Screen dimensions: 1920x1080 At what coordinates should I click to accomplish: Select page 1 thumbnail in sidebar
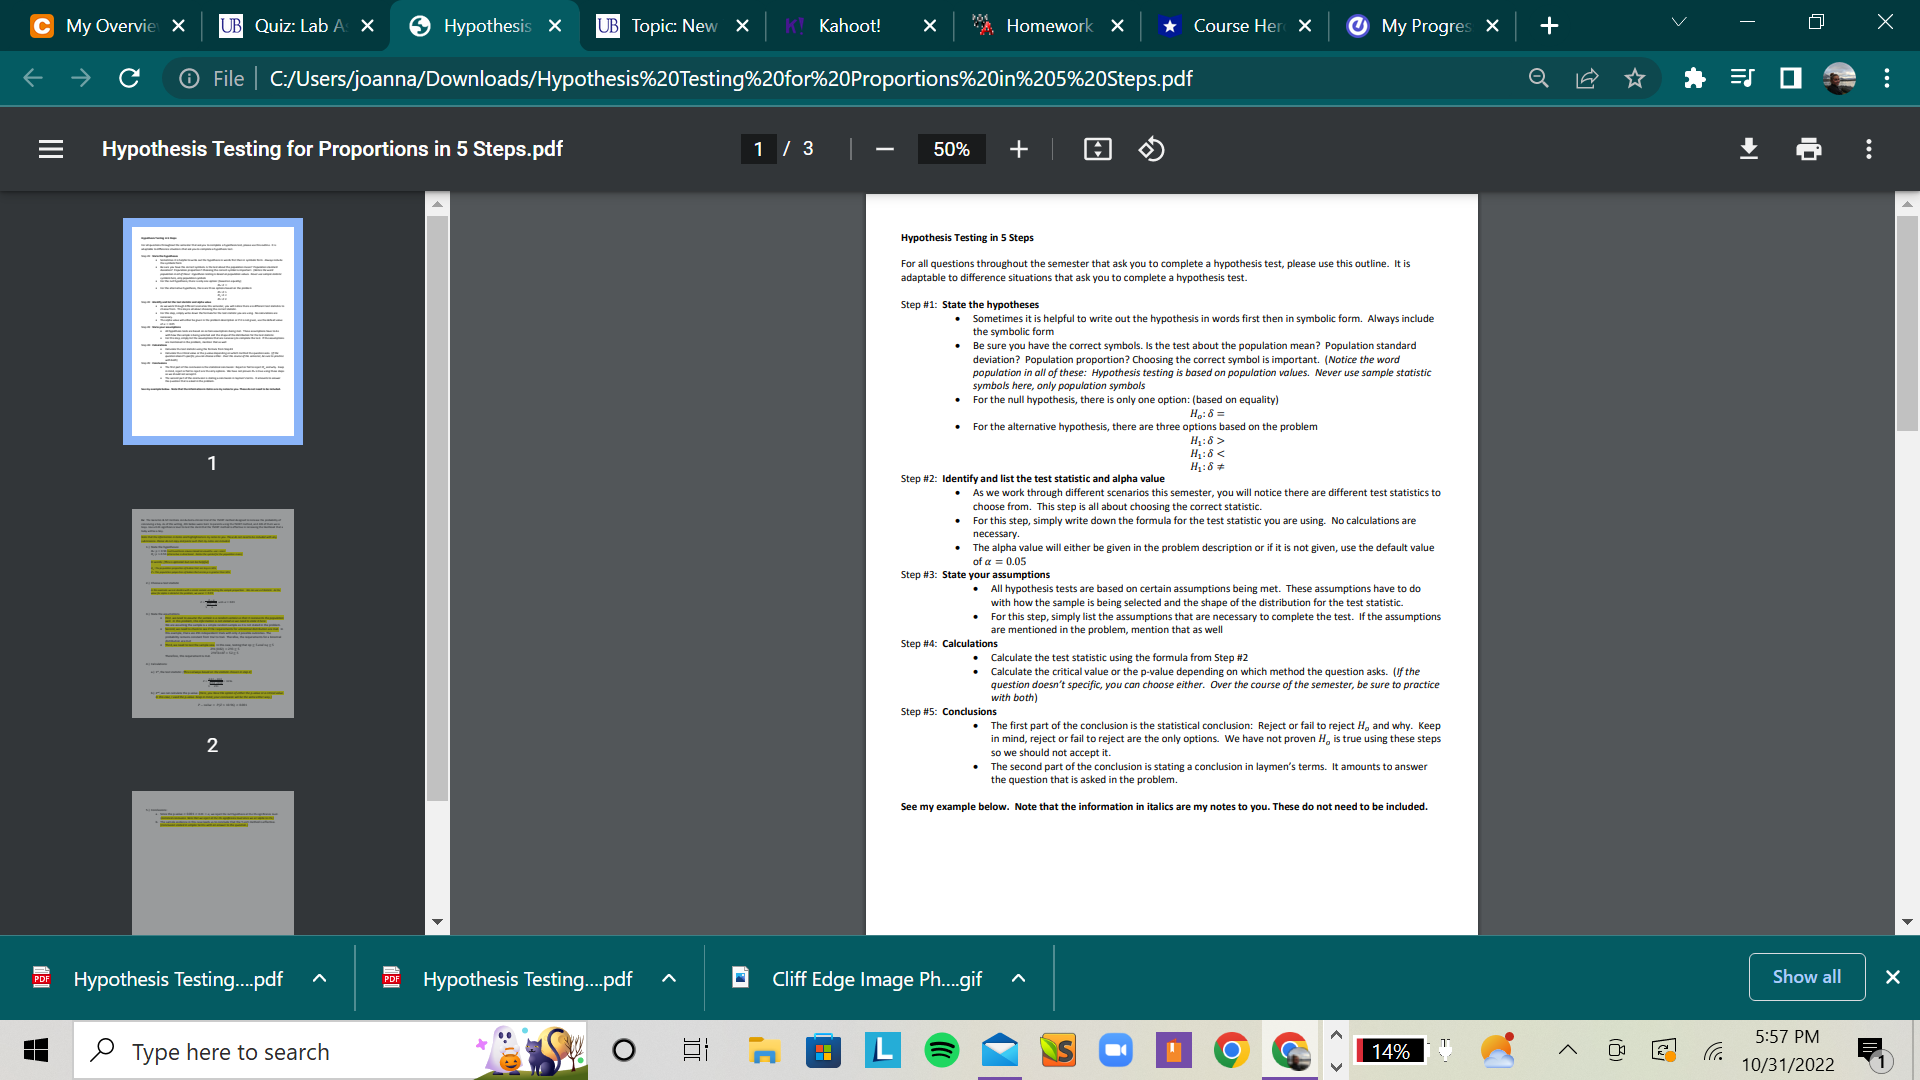pyautogui.click(x=212, y=331)
